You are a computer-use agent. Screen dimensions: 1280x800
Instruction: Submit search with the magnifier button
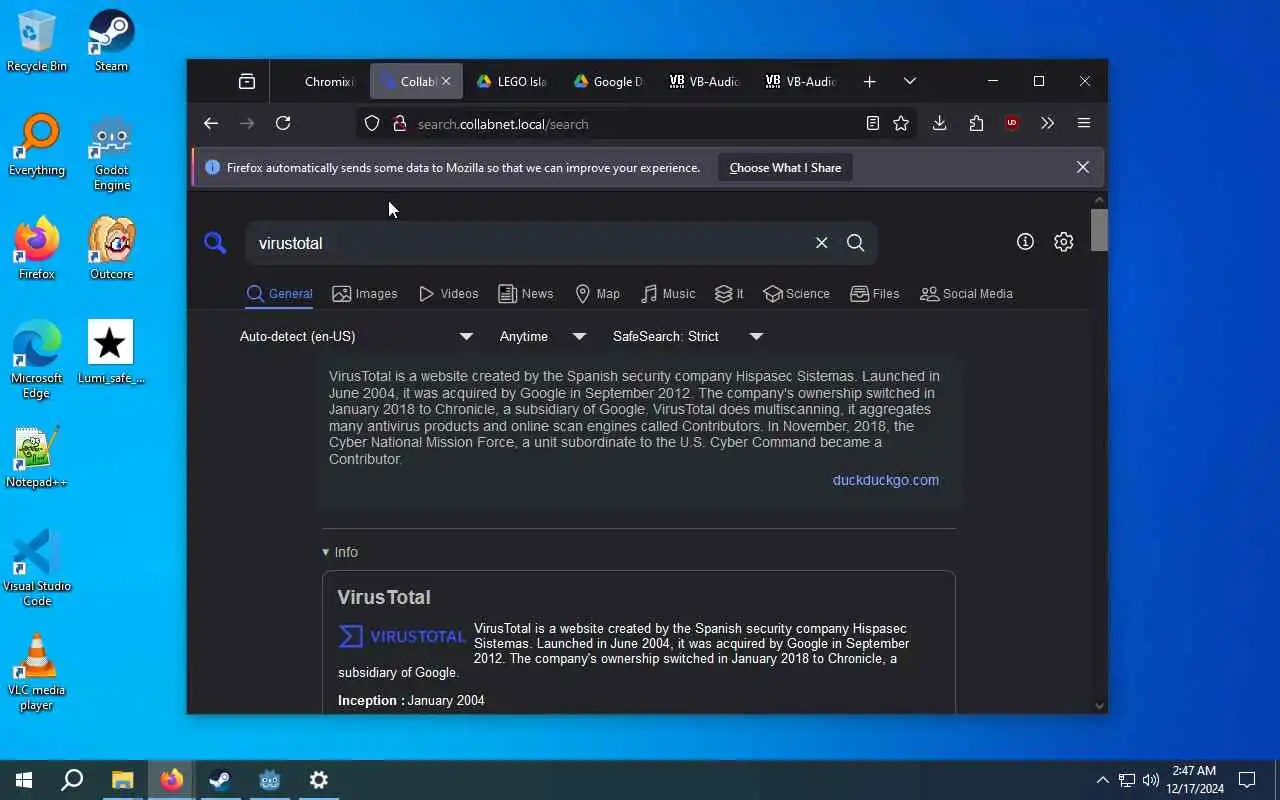[x=855, y=243]
